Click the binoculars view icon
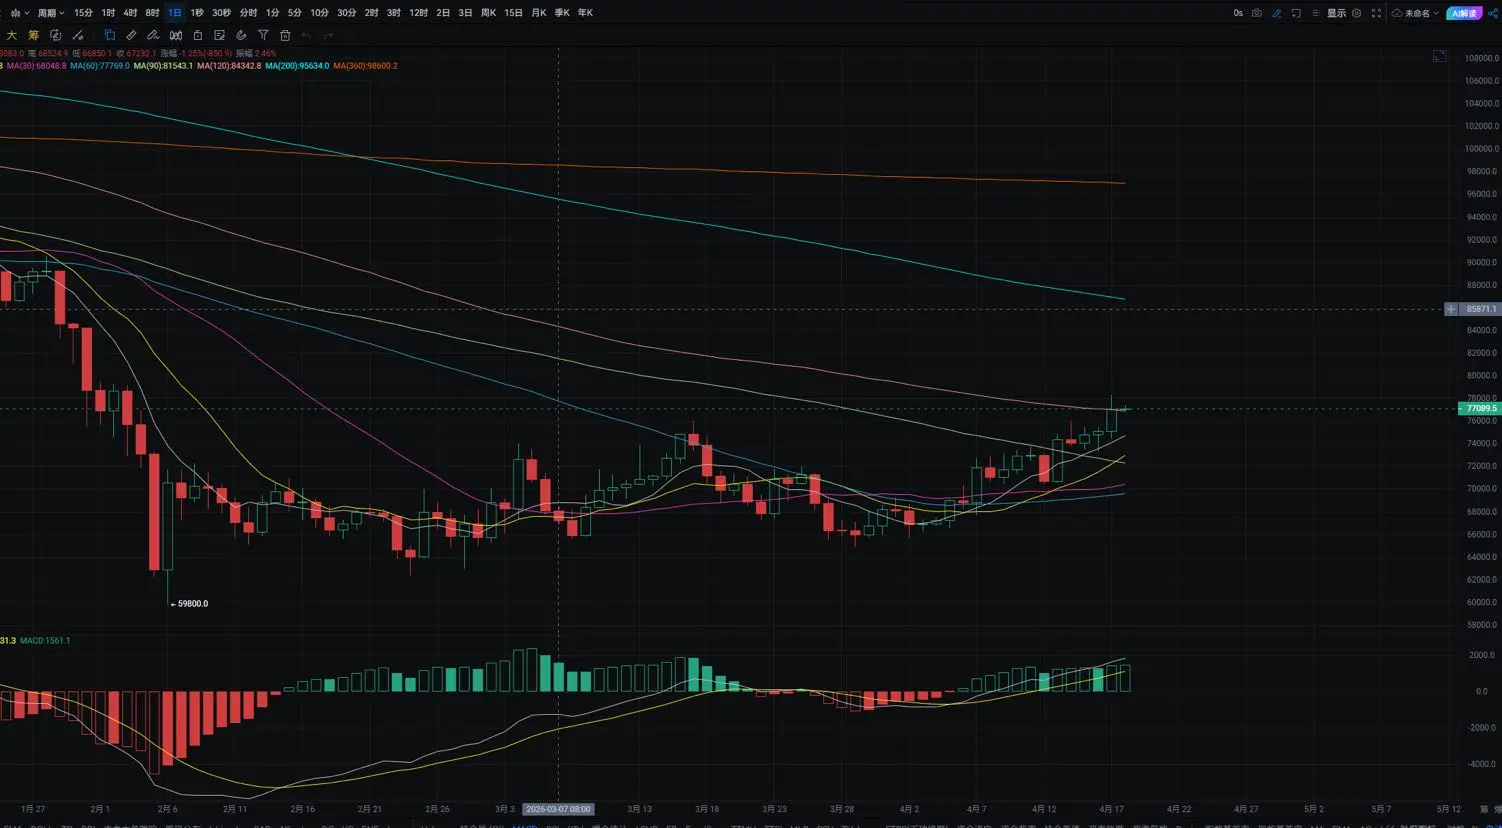The image size is (1502, 828). pyautogui.click(x=175, y=35)
